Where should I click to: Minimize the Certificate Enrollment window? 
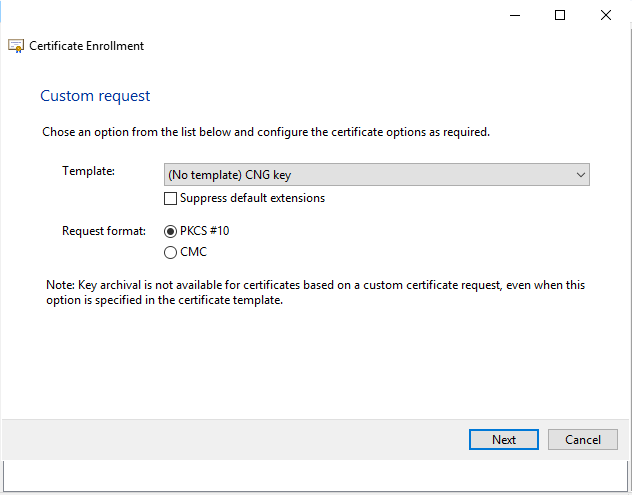(515, 15)
